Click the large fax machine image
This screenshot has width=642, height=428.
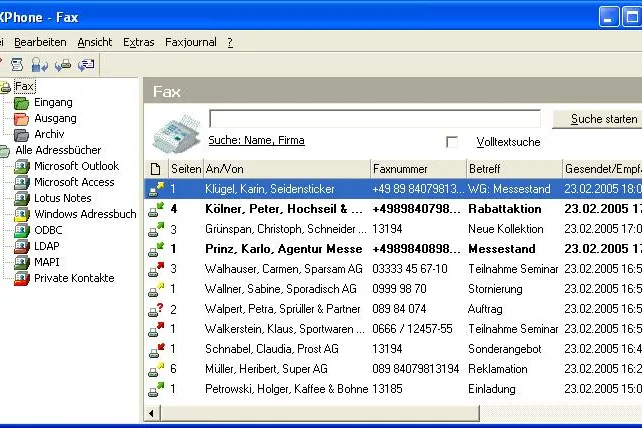tap(177, 134)
